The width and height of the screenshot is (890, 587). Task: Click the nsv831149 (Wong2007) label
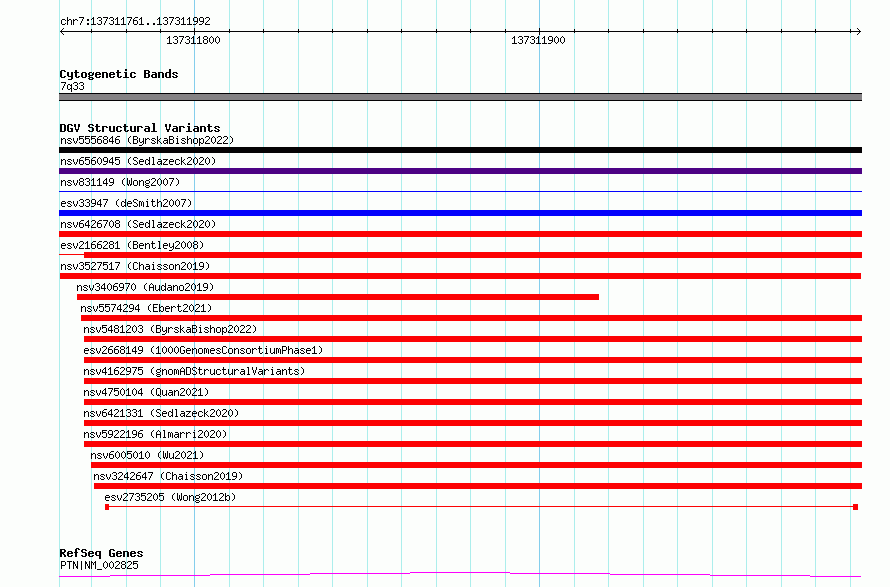[120, 182]
